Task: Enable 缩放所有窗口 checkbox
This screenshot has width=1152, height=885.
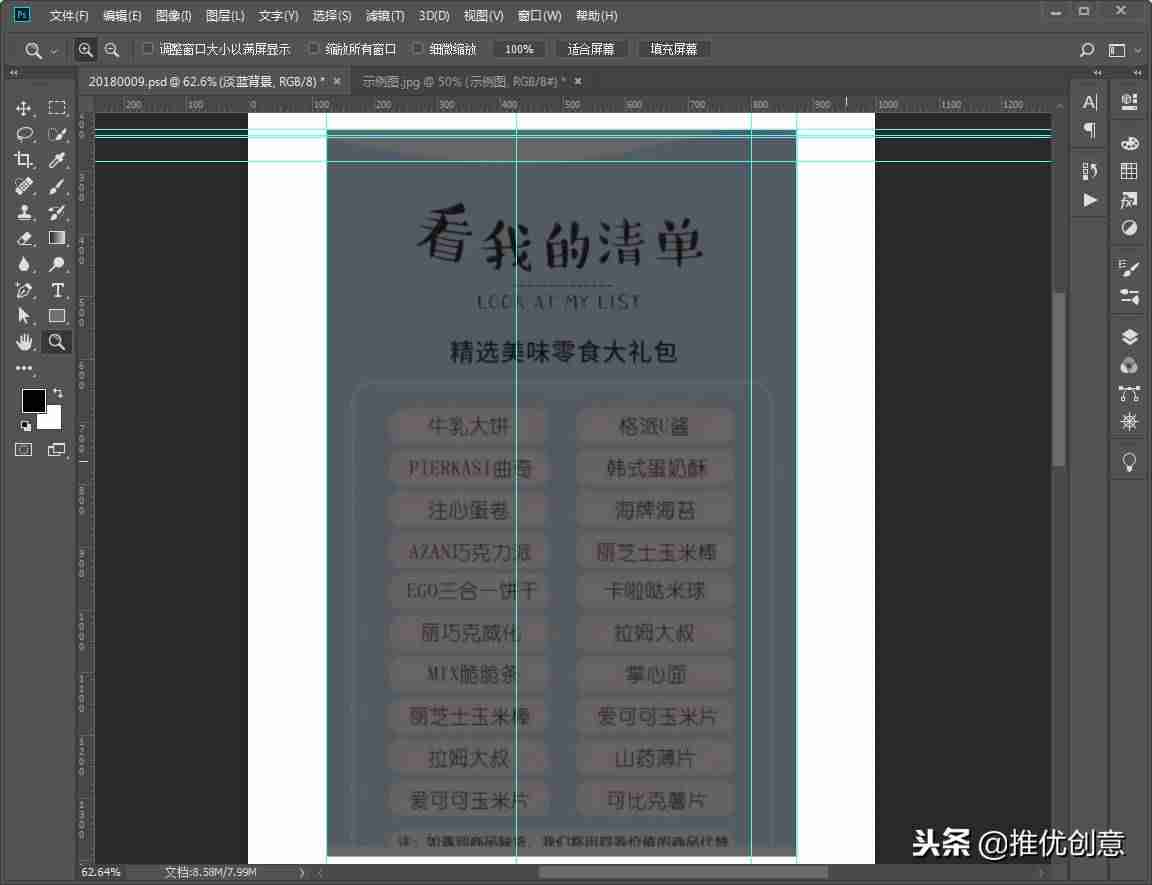Action: pyautogui.click(x=314, y=48)
